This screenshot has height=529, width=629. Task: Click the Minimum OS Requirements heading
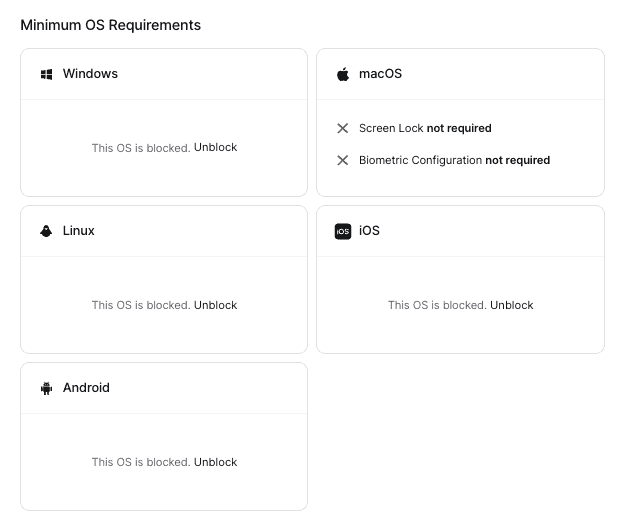click(x=110, y=25)
